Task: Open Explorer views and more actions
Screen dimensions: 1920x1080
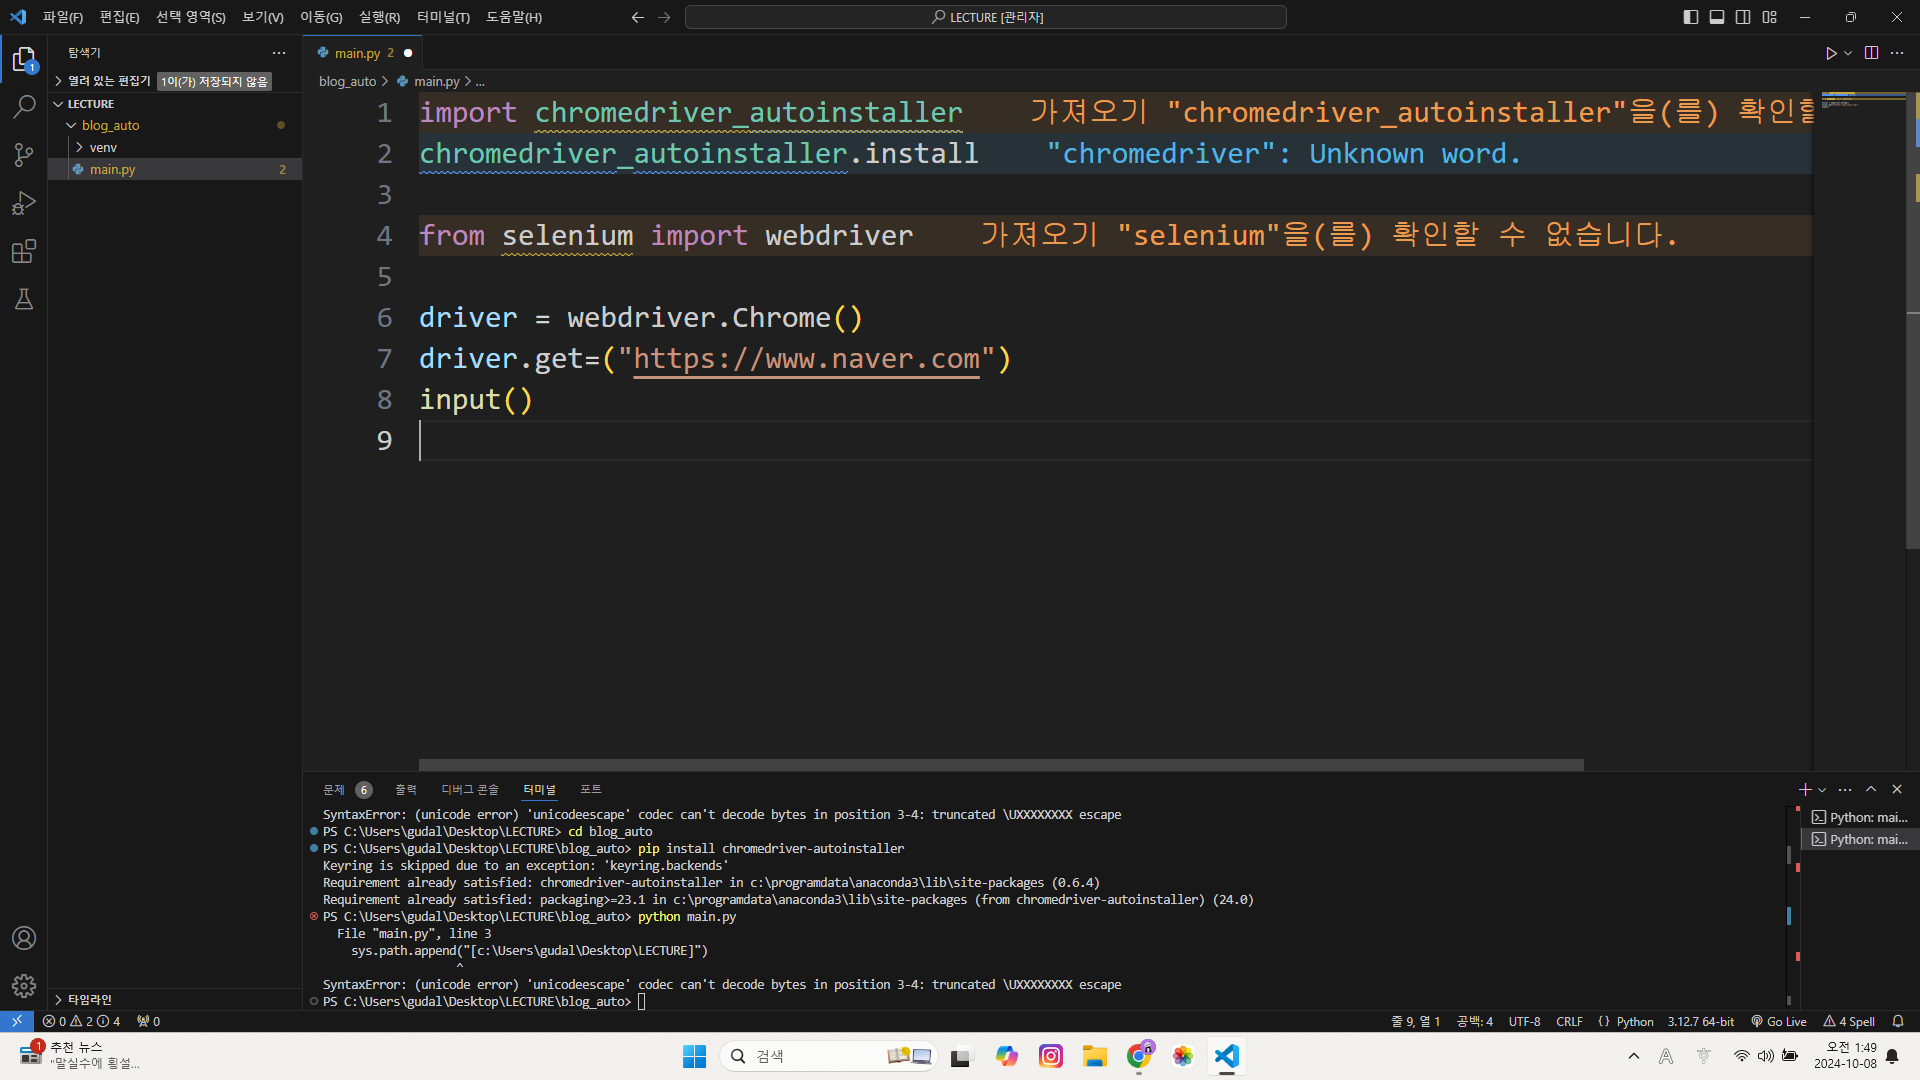Action: (279, 53)
